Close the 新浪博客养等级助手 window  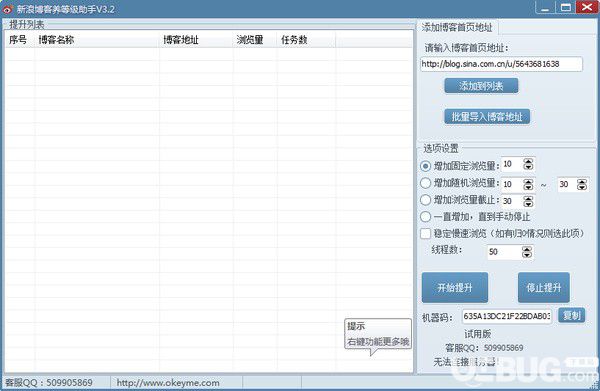pyautogui.click(x=587, y=8)
